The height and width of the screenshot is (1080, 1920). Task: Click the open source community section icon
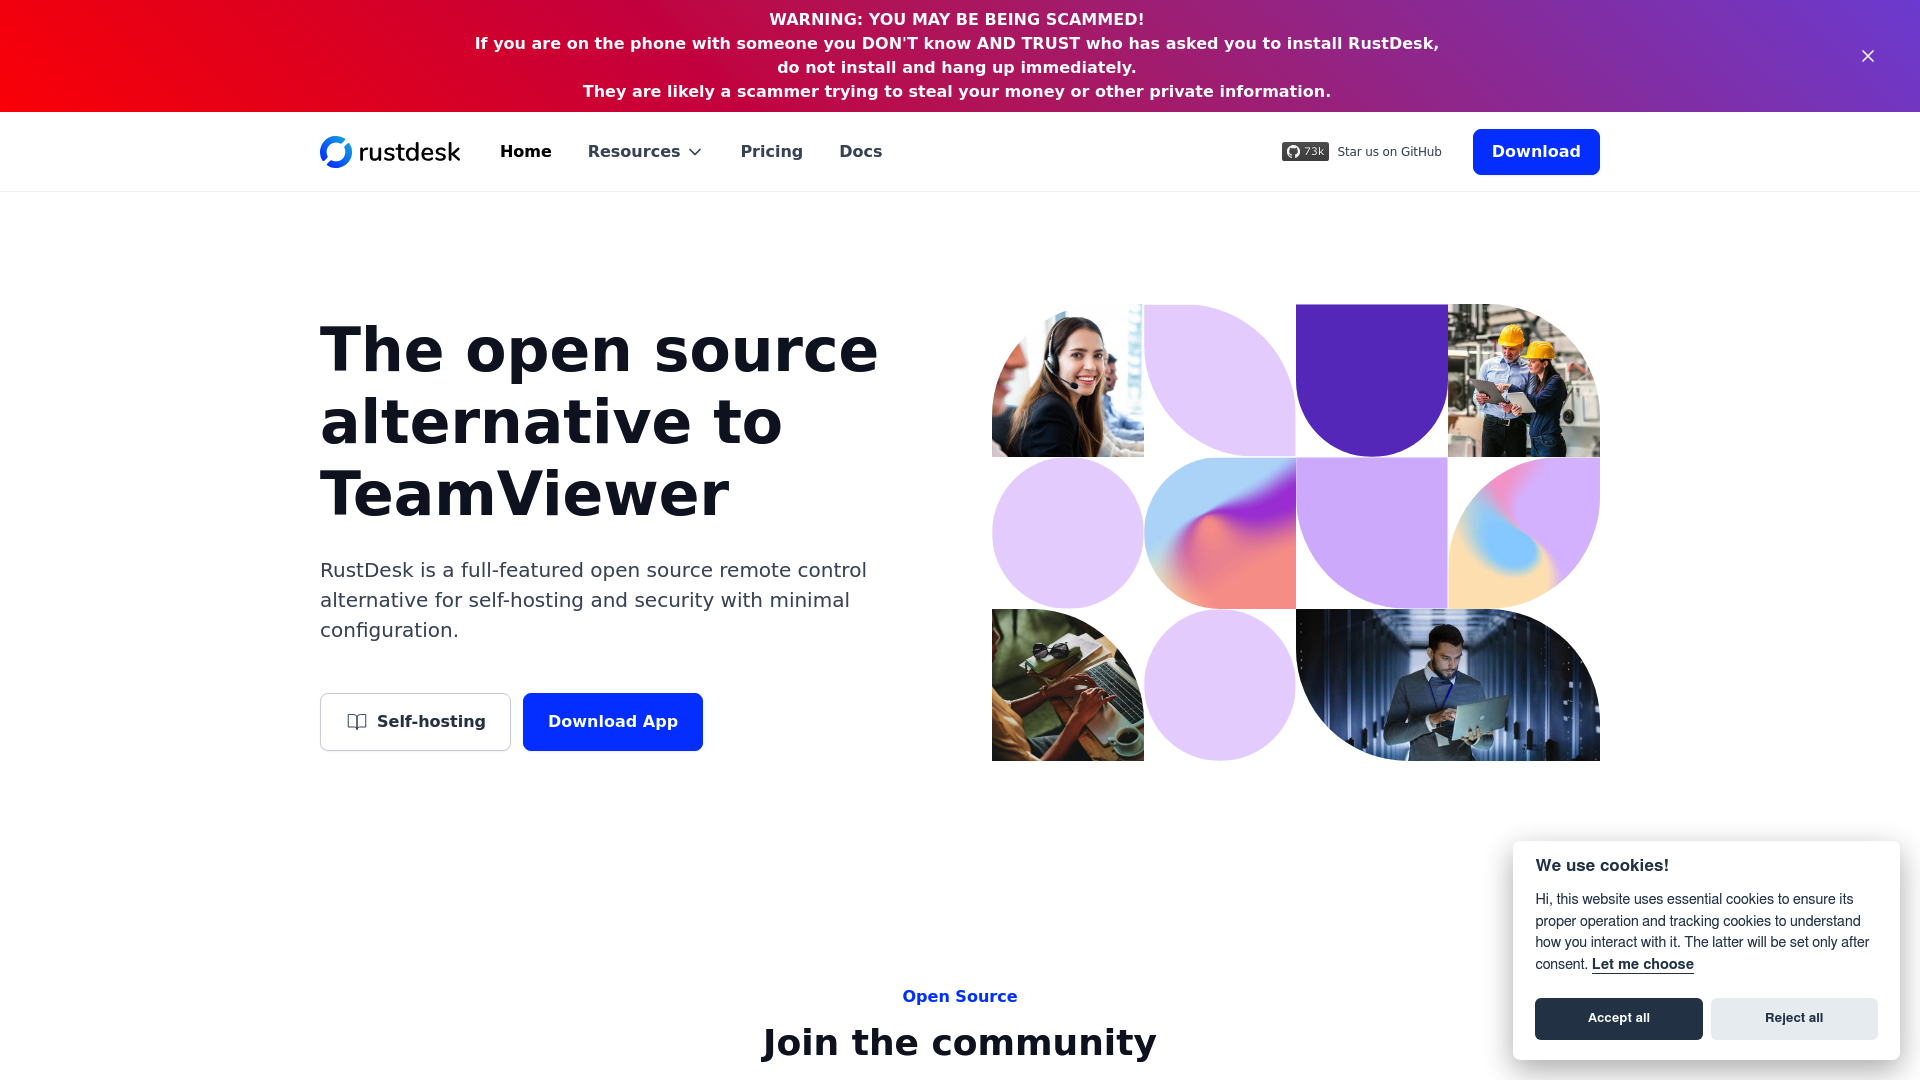pos(1294,150)
